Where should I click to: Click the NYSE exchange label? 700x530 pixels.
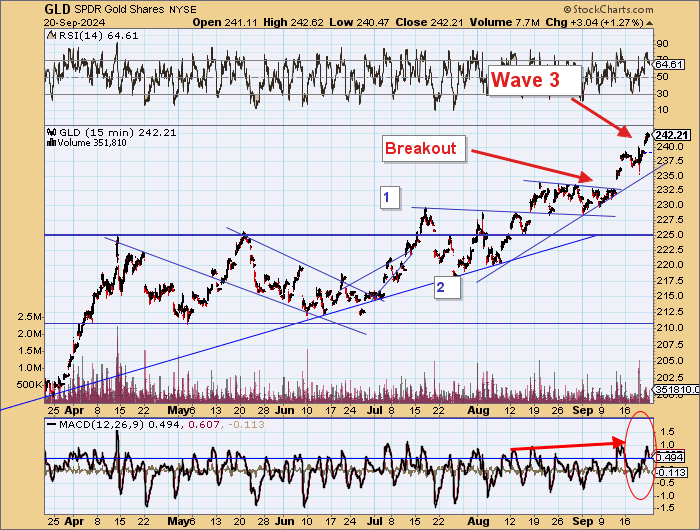[x=184, y=9]
